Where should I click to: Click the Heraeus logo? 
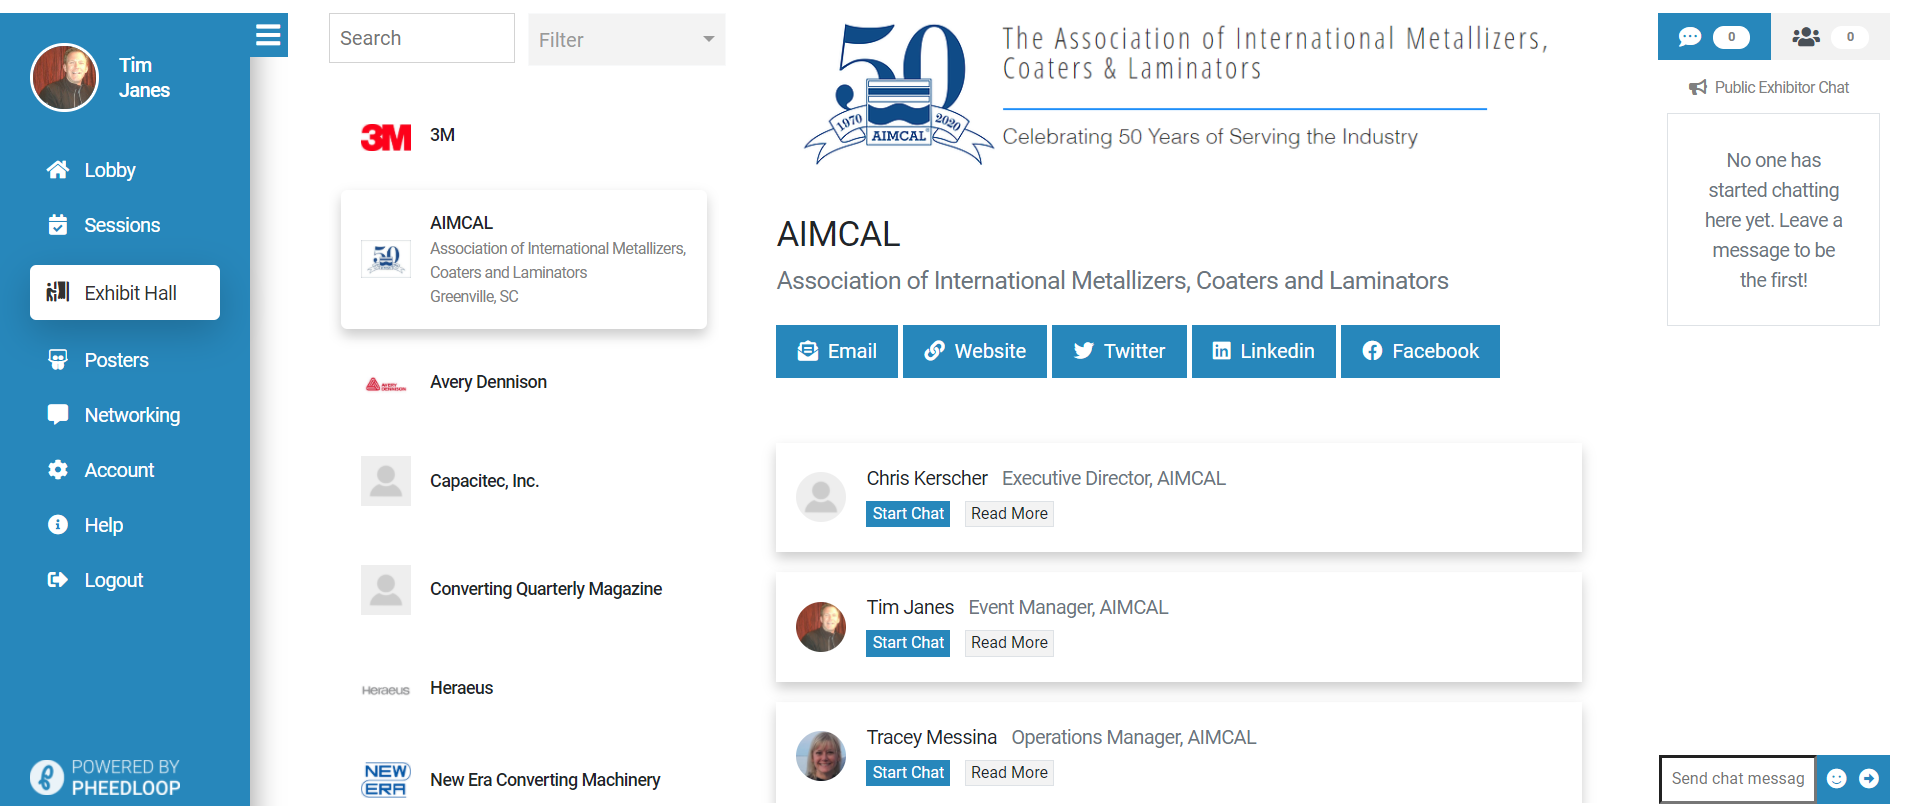tap(386, 690)
